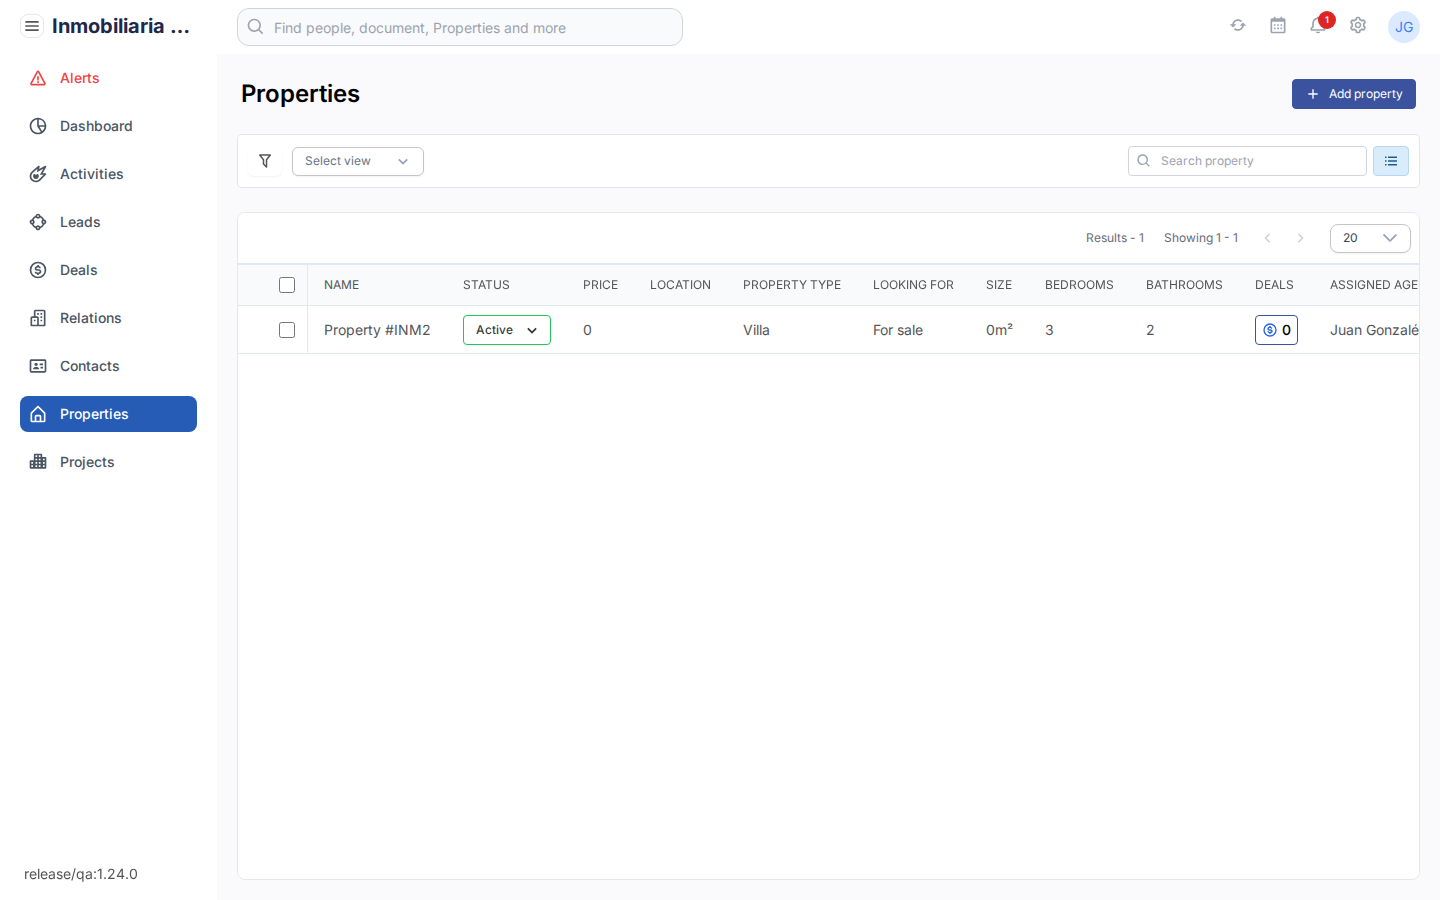1440x900 pixels.
Task: Go to the Dashboard section
Action: pyautogui.click(x=95, y=125)
